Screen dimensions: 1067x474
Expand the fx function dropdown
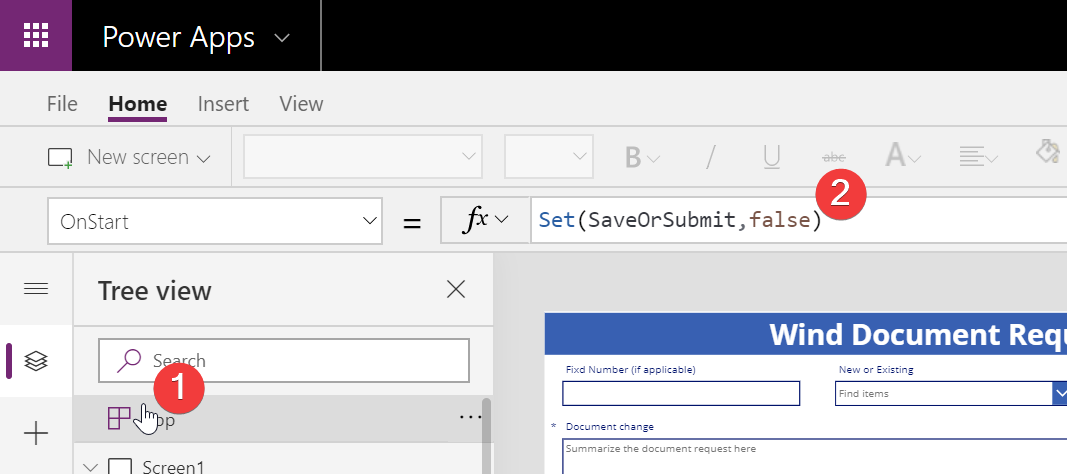point(485,221)
